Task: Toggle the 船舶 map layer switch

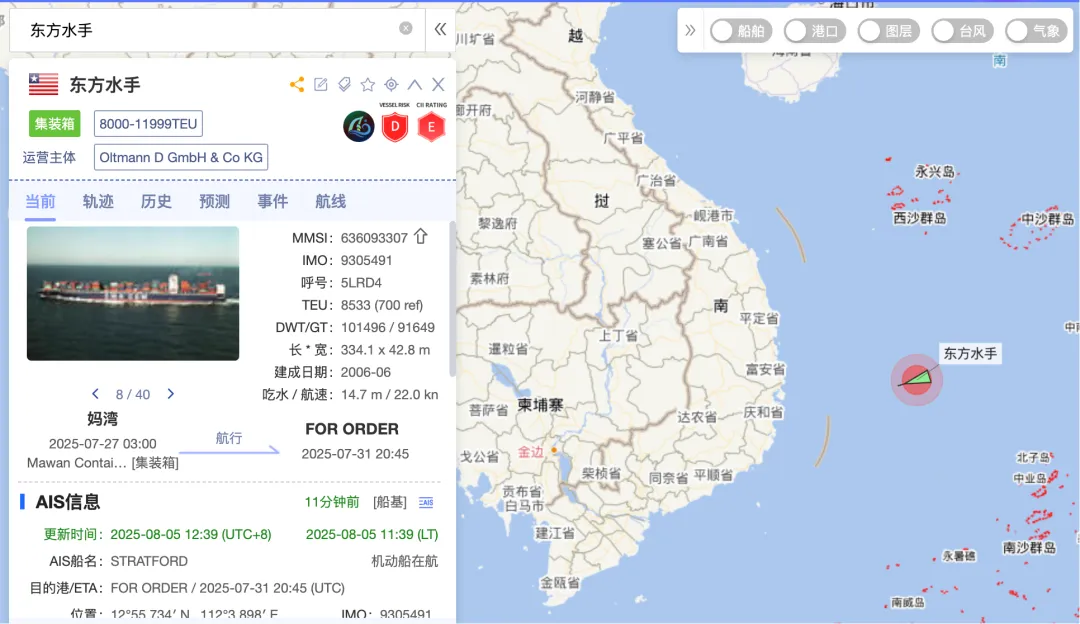Action: (740, 31)
